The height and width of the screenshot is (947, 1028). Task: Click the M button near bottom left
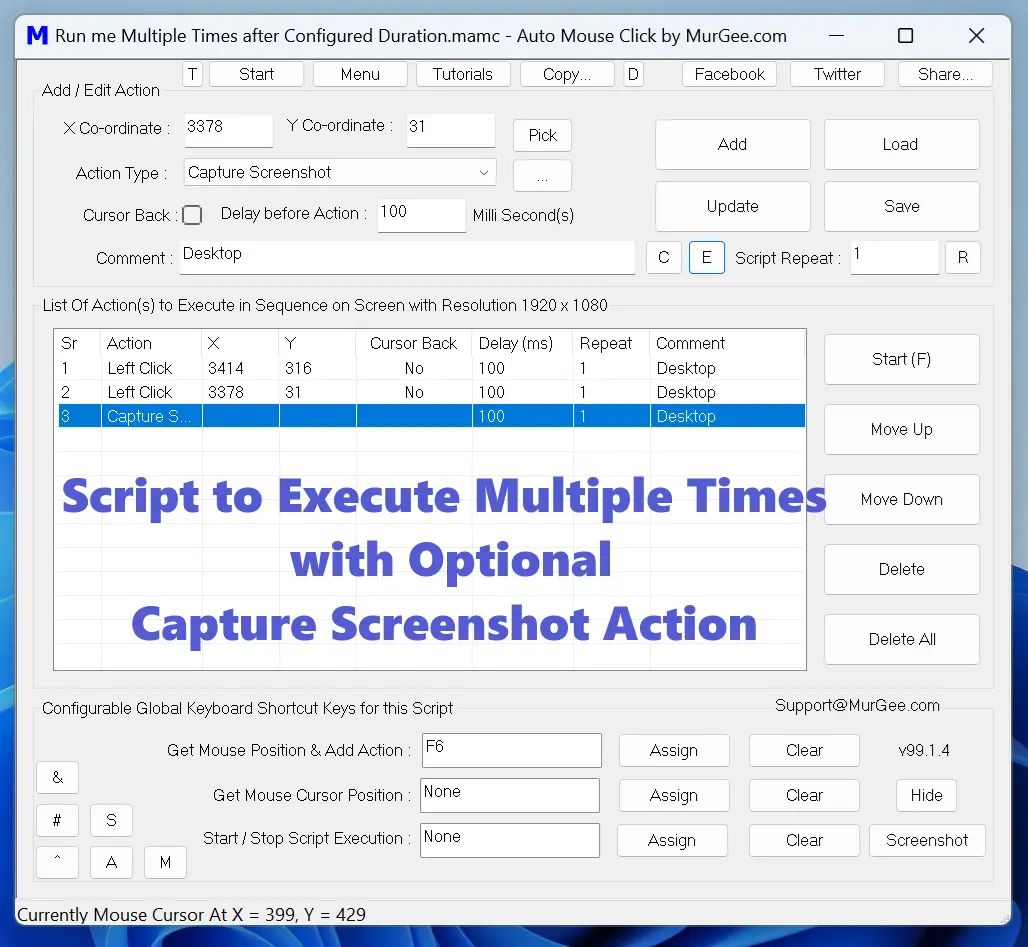click(x=165, y=862)
